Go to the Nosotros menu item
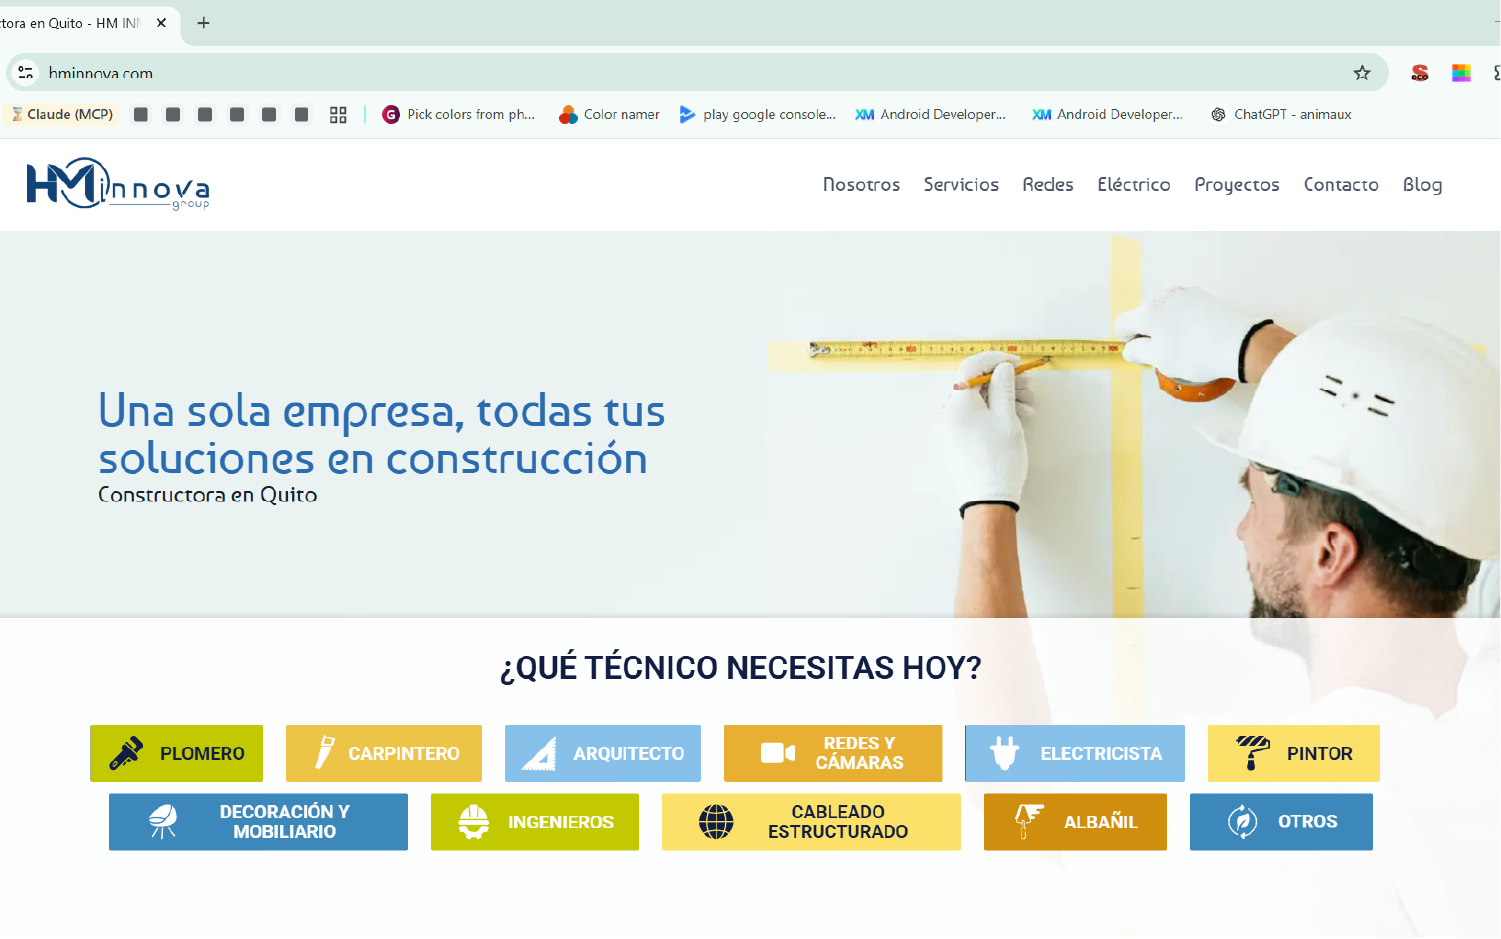This screenshot has width=1501, height=939. coord(861,185)
